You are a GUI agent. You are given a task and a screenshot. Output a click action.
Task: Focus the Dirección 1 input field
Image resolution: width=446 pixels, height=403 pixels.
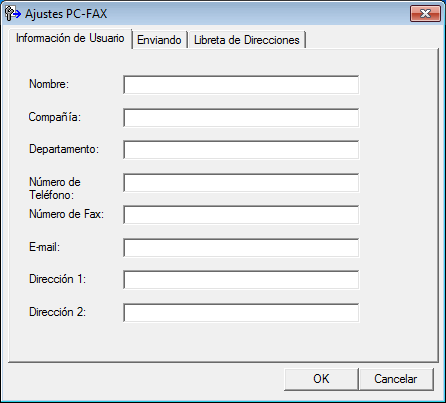click(241, 280)
